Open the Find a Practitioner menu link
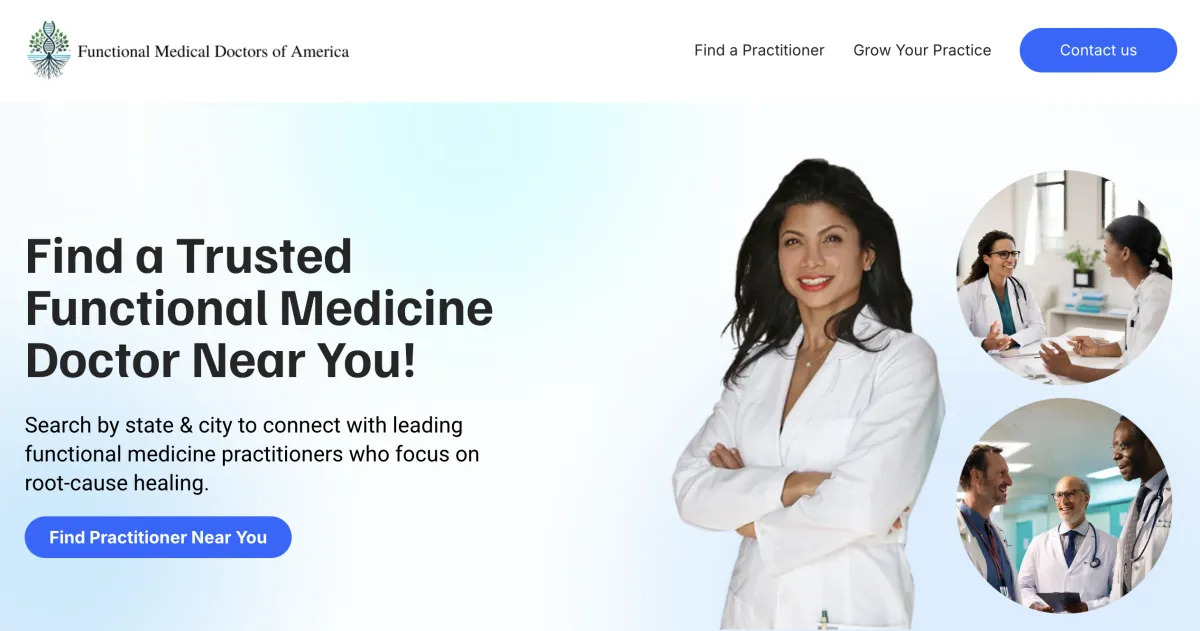The width and height of the screenshot is (1200, 631). [759, 50]
